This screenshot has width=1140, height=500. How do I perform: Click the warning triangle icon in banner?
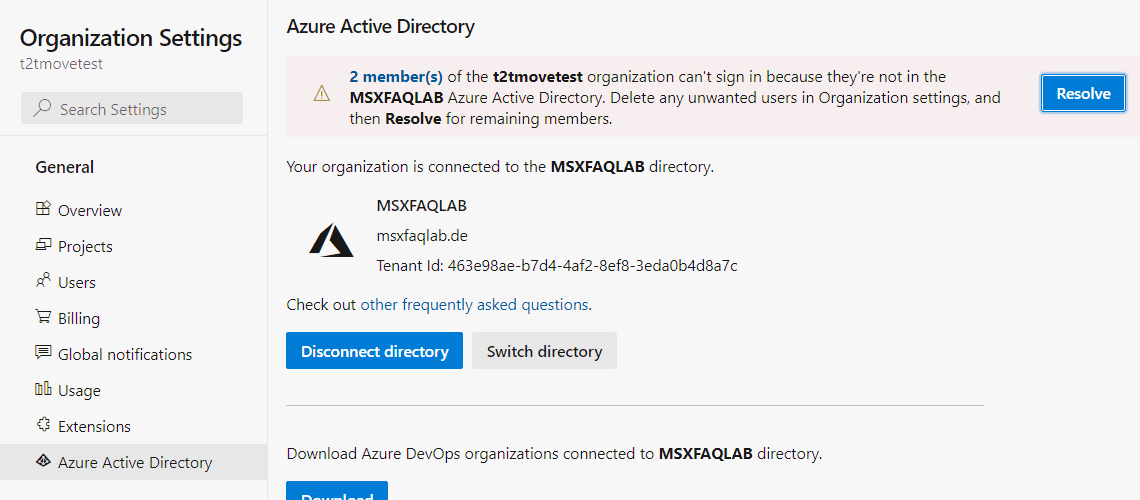(x=321, y=94)
